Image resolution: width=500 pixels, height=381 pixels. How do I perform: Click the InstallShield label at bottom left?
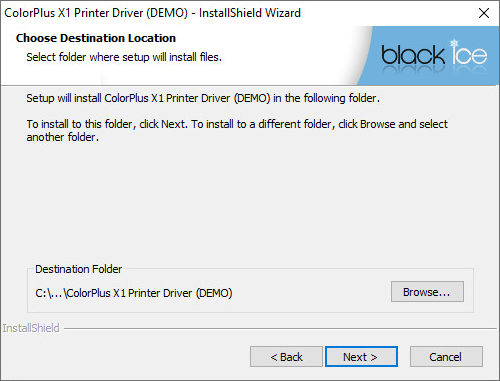31,328
